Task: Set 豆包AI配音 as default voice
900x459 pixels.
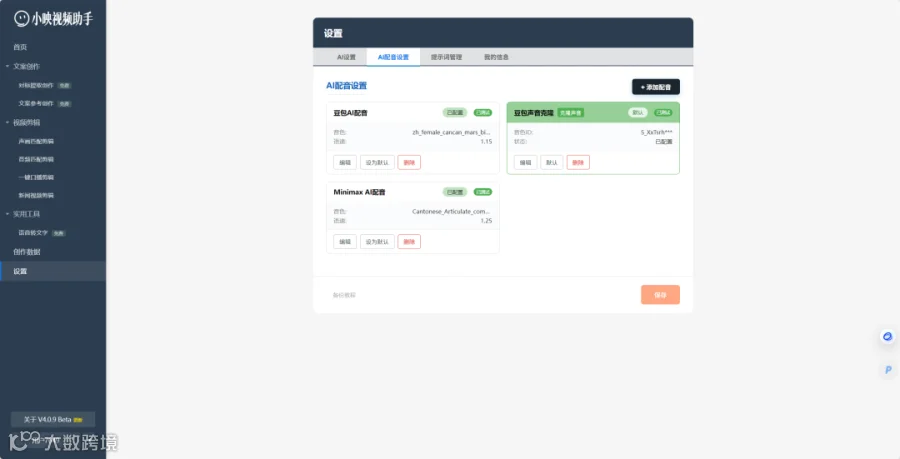Action: point(377,162)
